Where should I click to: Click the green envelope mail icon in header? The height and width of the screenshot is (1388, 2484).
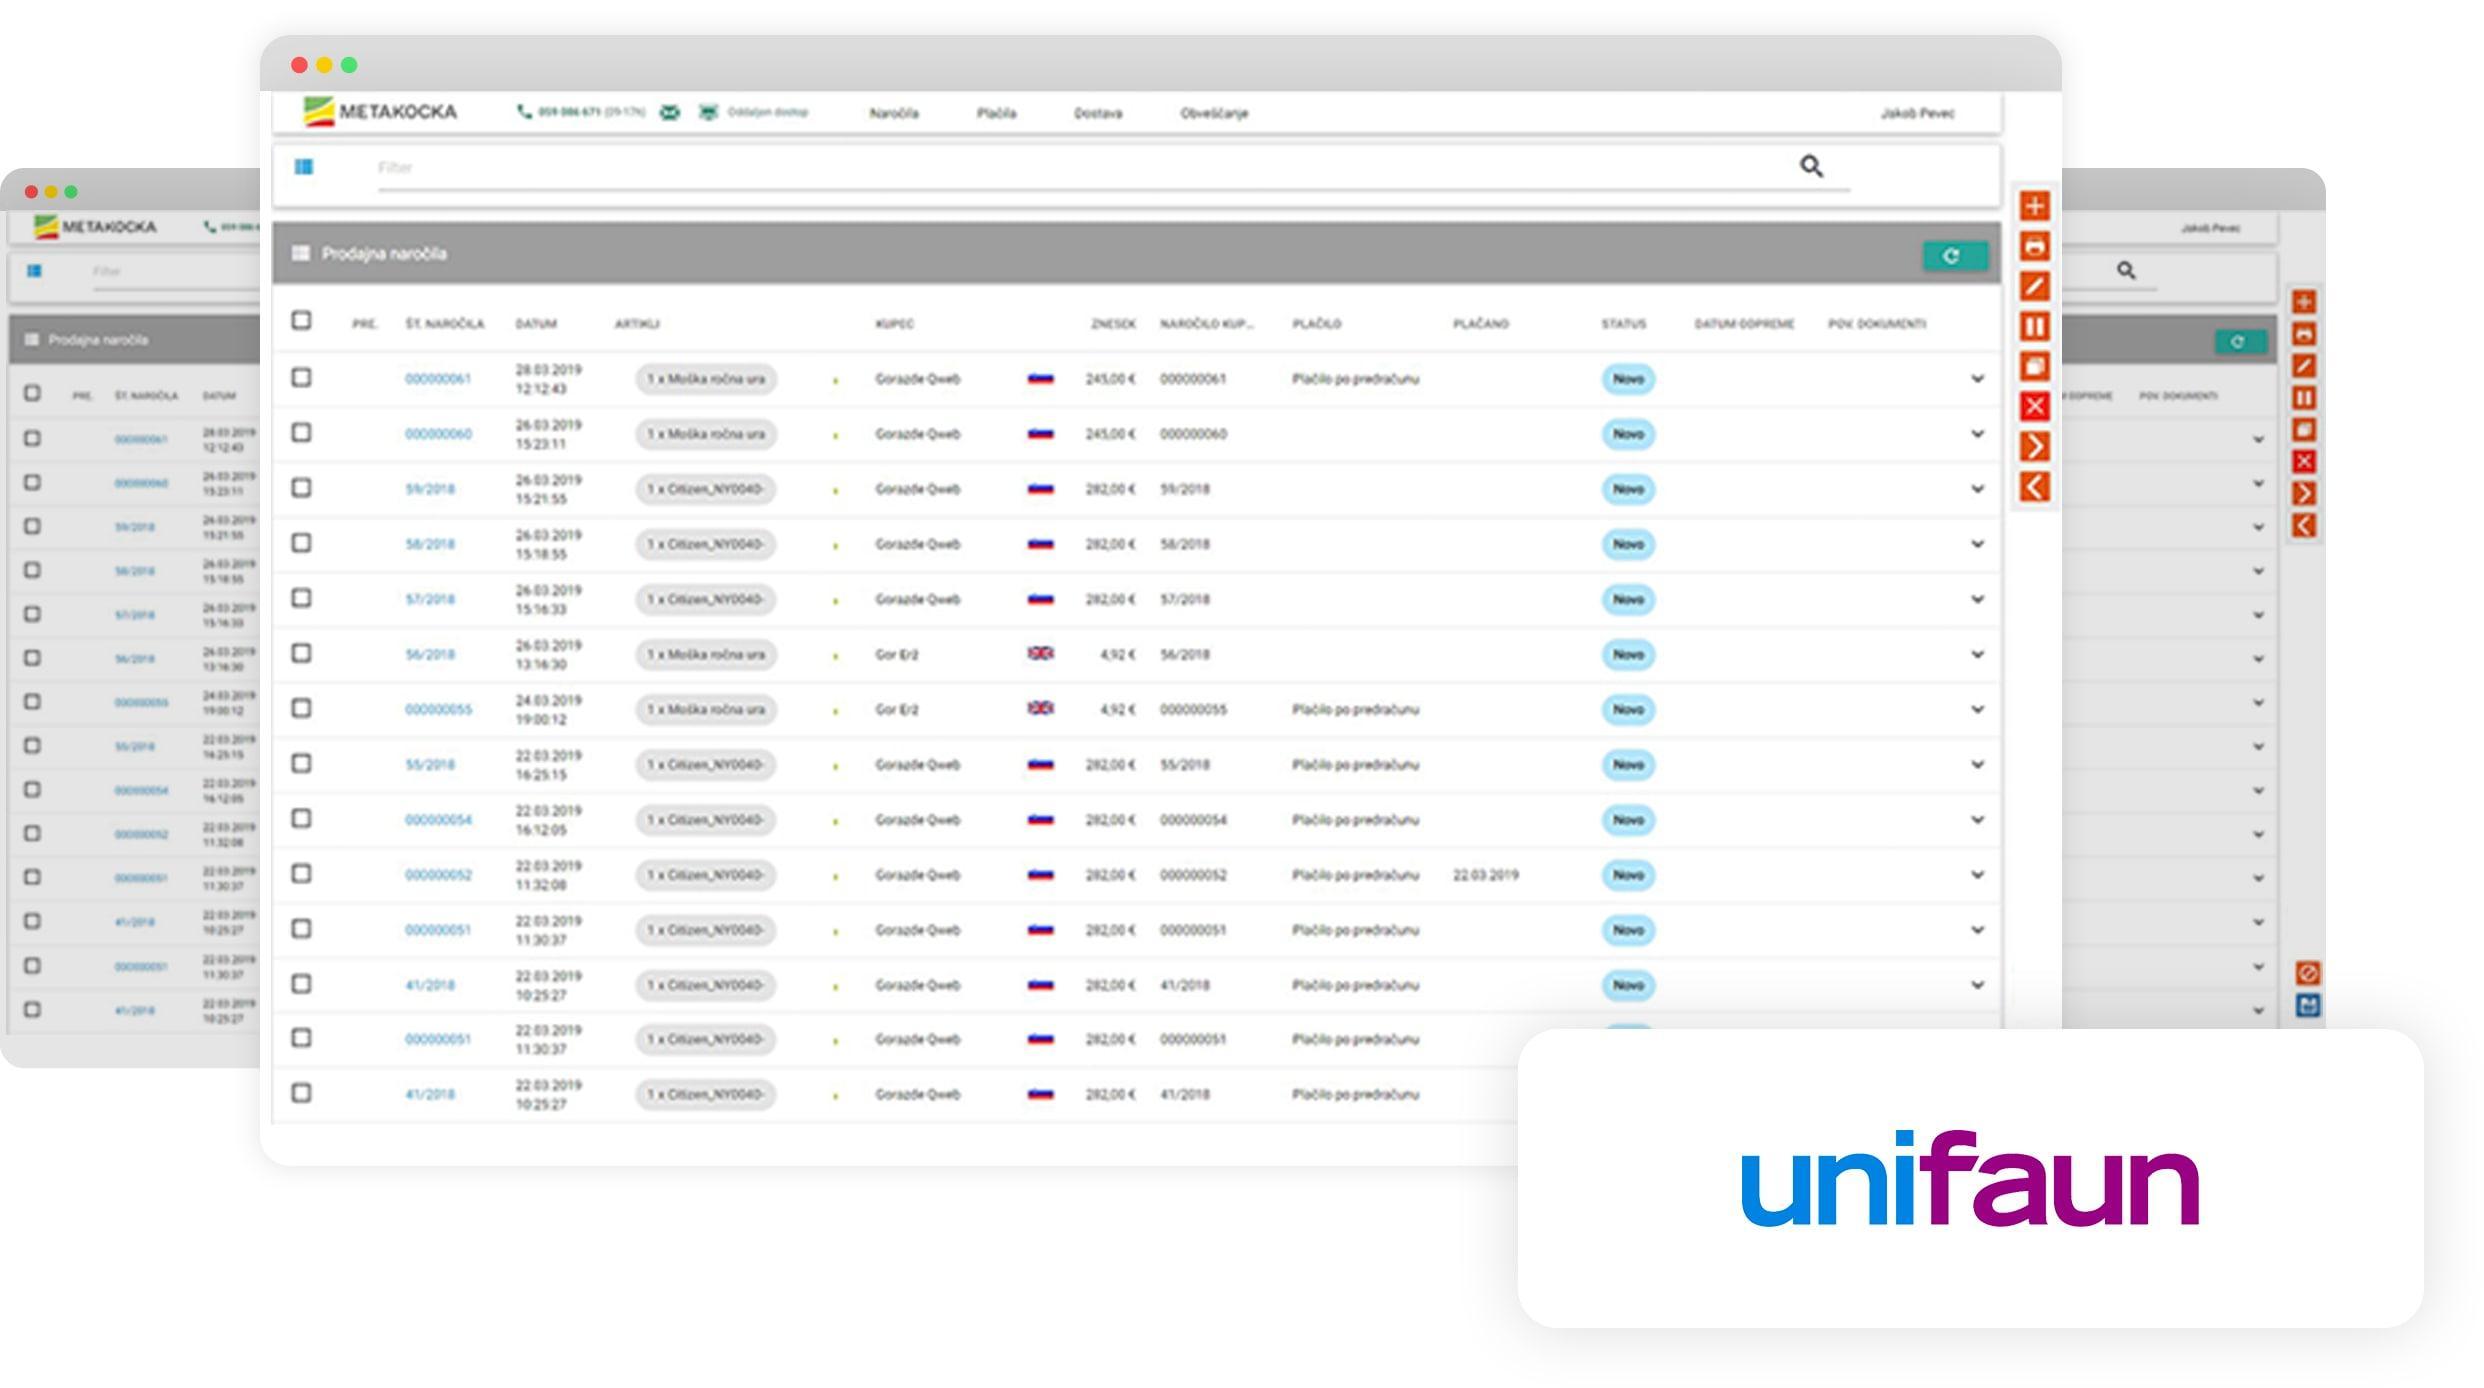(670, 112)
